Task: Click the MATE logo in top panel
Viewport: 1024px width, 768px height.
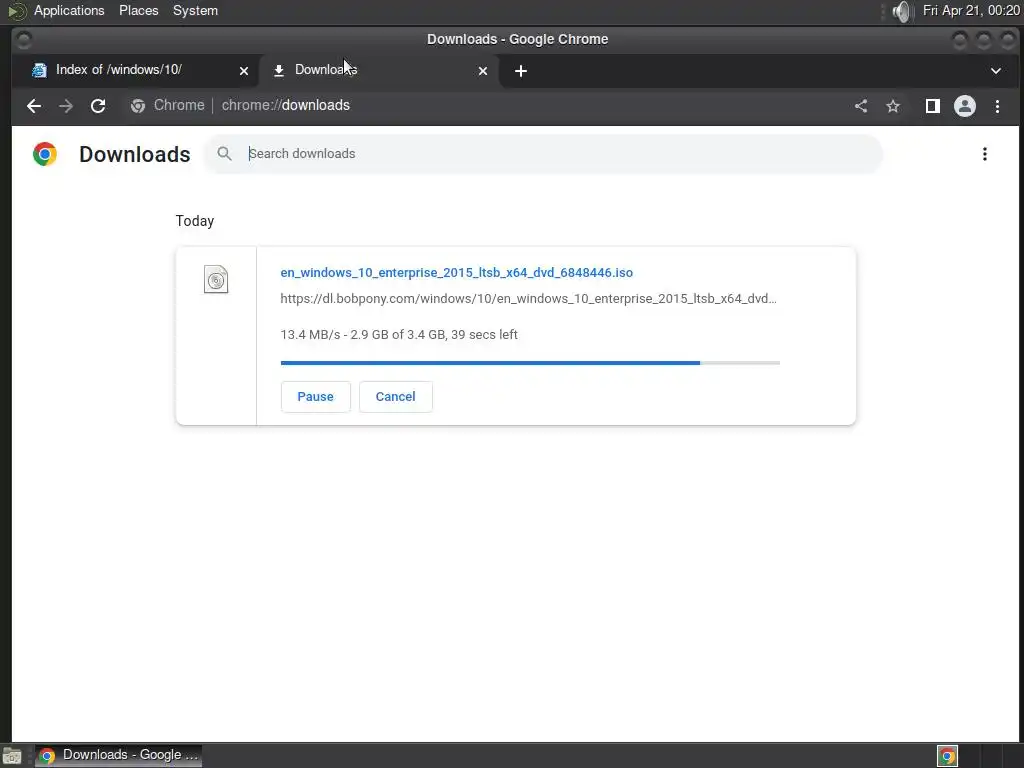Action: coord(16,11)
